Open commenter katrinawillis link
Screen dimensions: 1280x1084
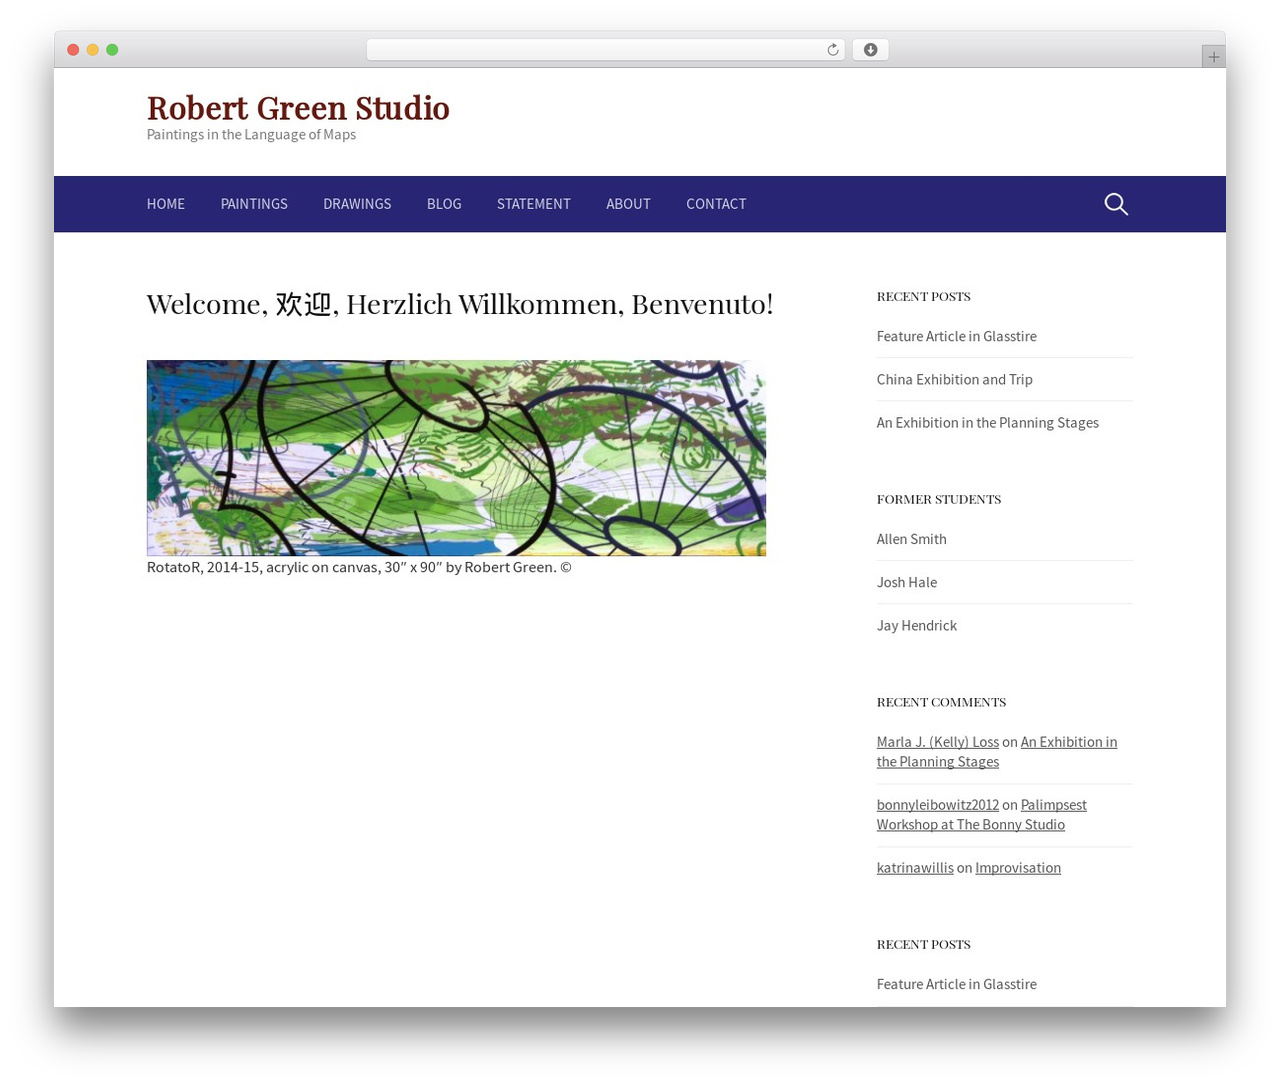[x=915, y=868]
